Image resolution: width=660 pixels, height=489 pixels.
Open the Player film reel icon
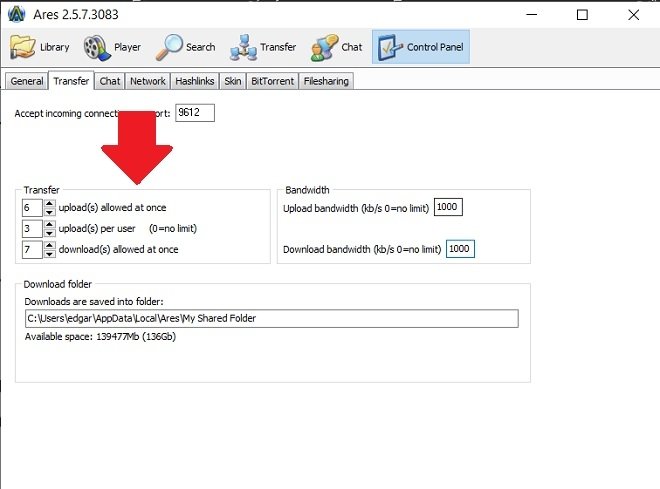pos(97,48)
